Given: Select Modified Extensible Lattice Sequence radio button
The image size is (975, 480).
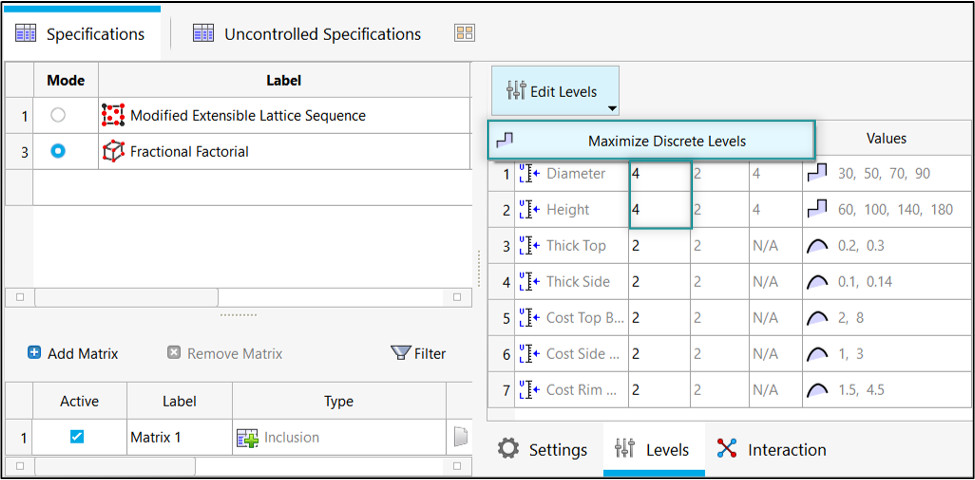Looking at the screenshot, I should click(x=58, y=116).
